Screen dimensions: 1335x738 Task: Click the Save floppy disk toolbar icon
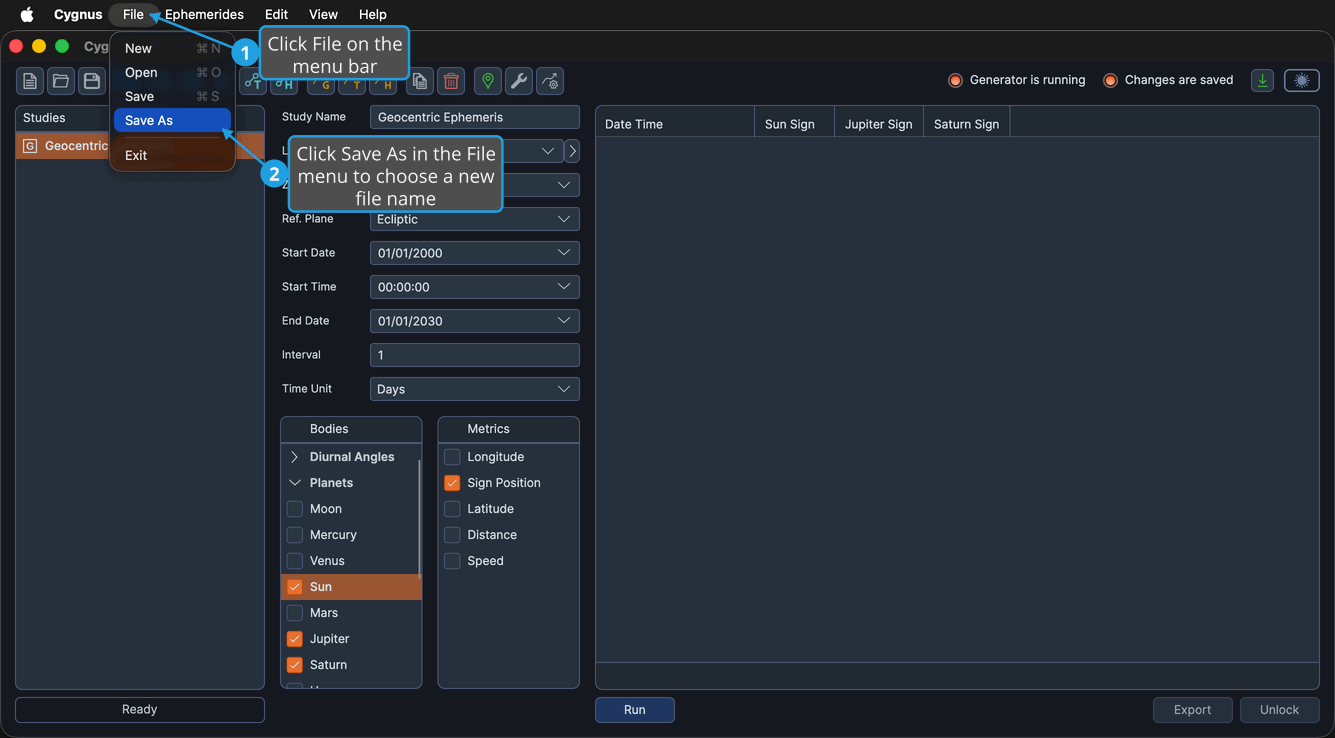[x=92, y=81]
